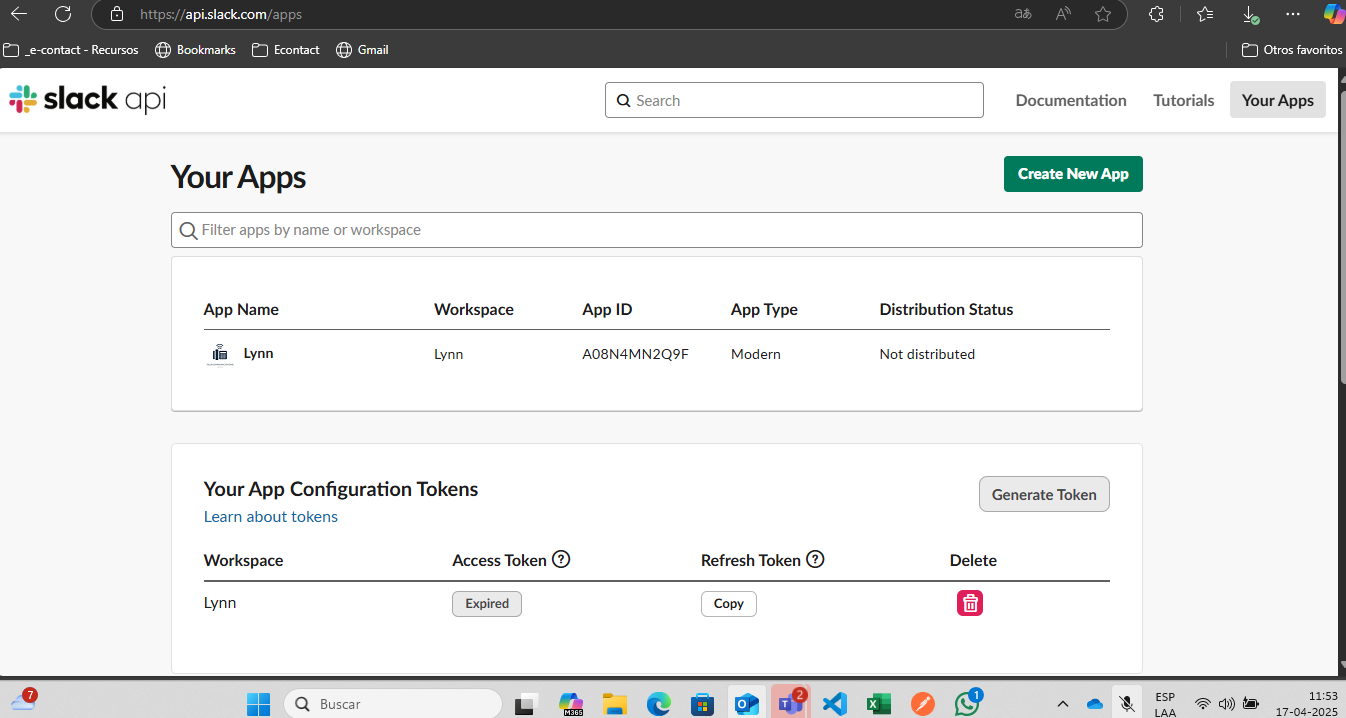This screenshot has width=1346, height=718.
Task: Follow the Learn about tokens link
Action: coord(270,516)
